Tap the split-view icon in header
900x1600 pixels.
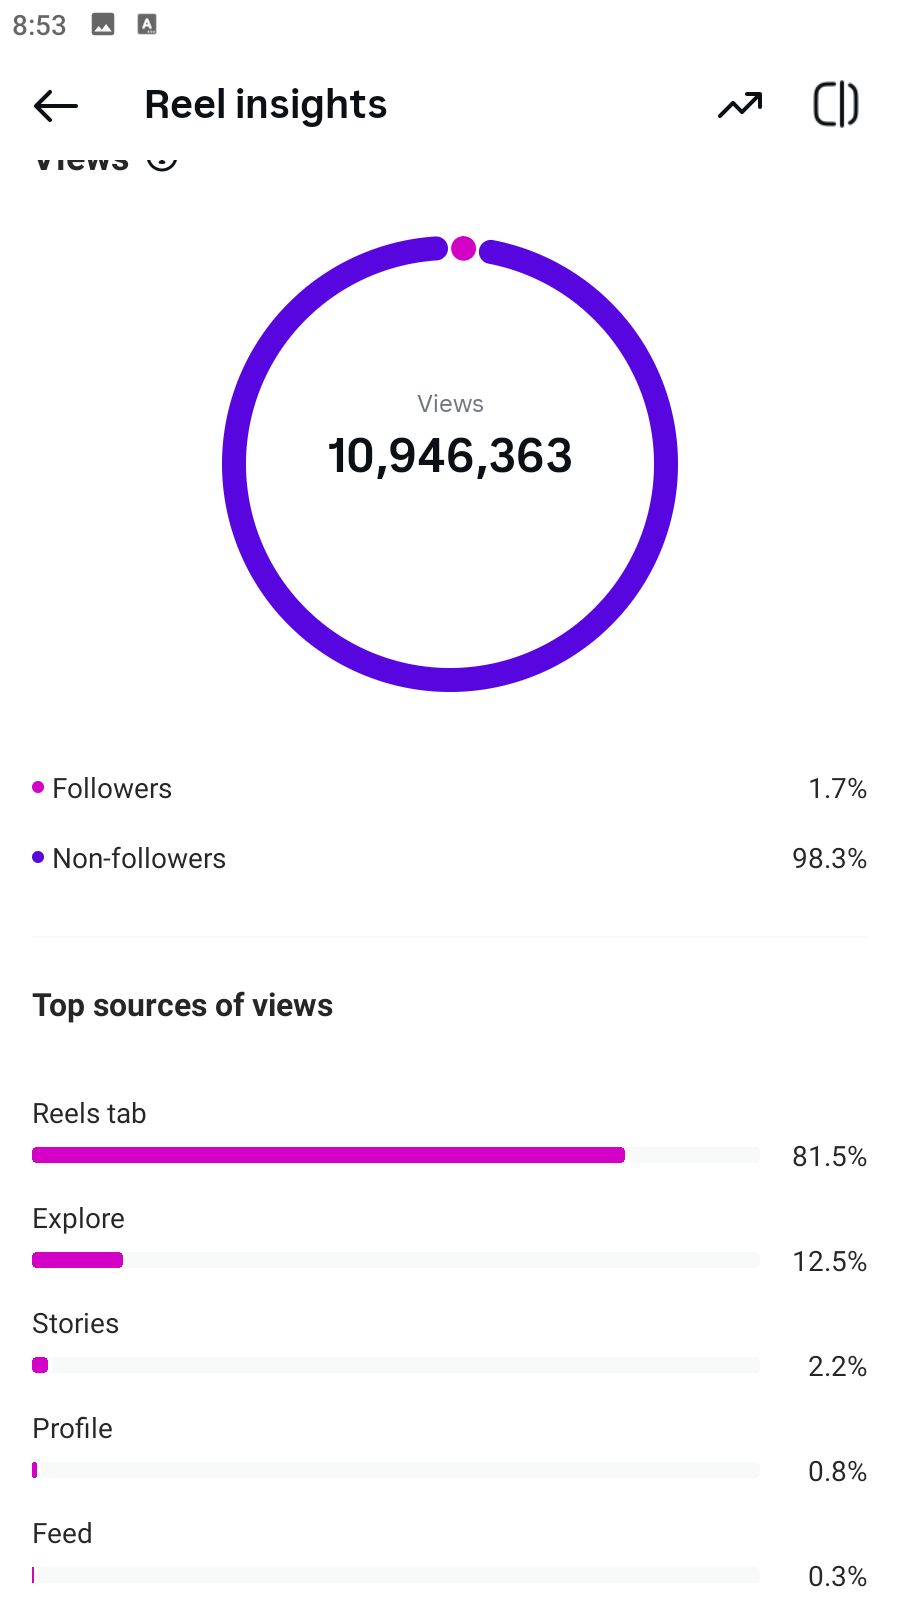(836, 104)
